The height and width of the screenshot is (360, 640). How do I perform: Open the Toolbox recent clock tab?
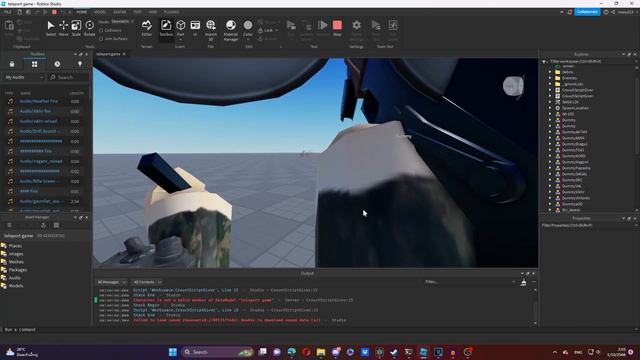(x=57, y=64)
